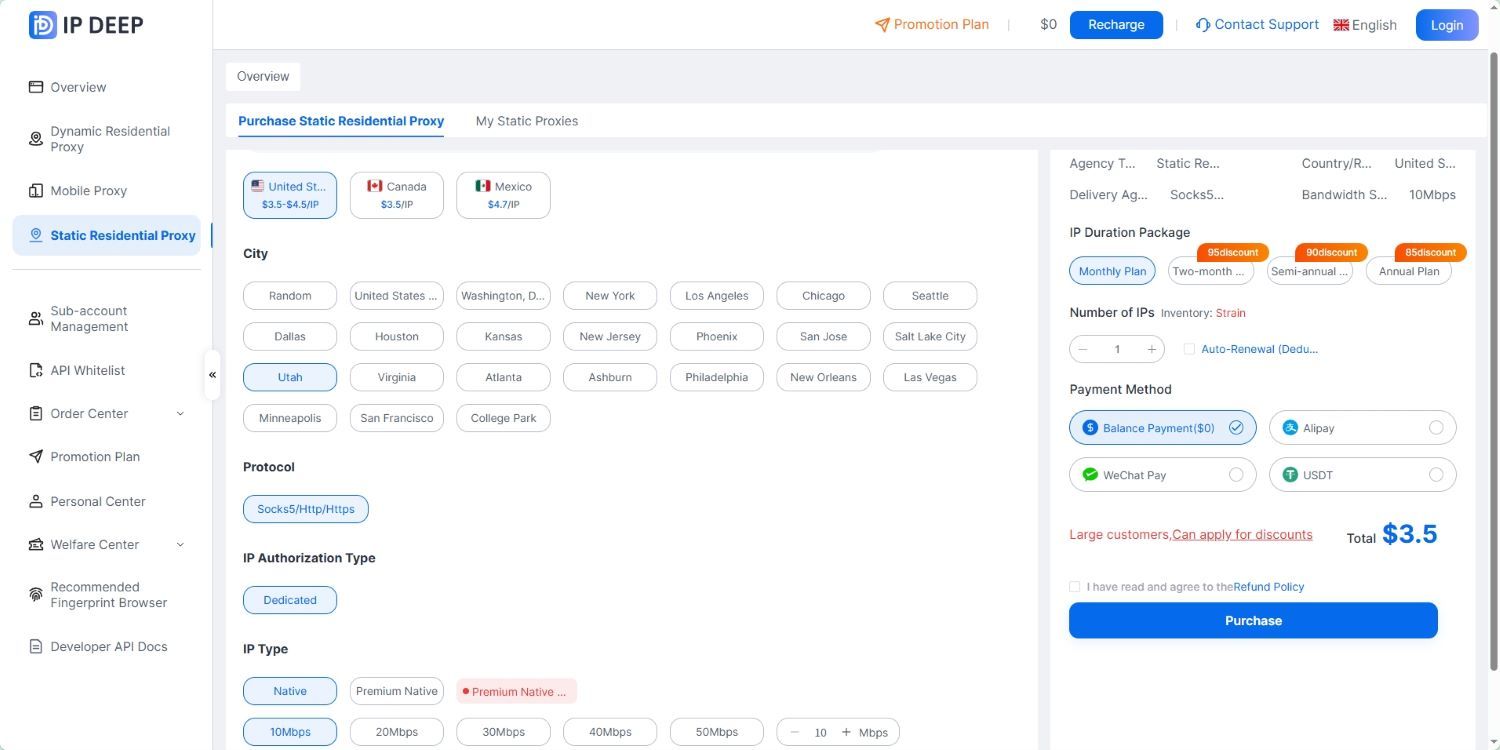Click the Recommended Fingerprint Browser icon
The width and height of the screenshot is (1500, 750).
[36, 595]
